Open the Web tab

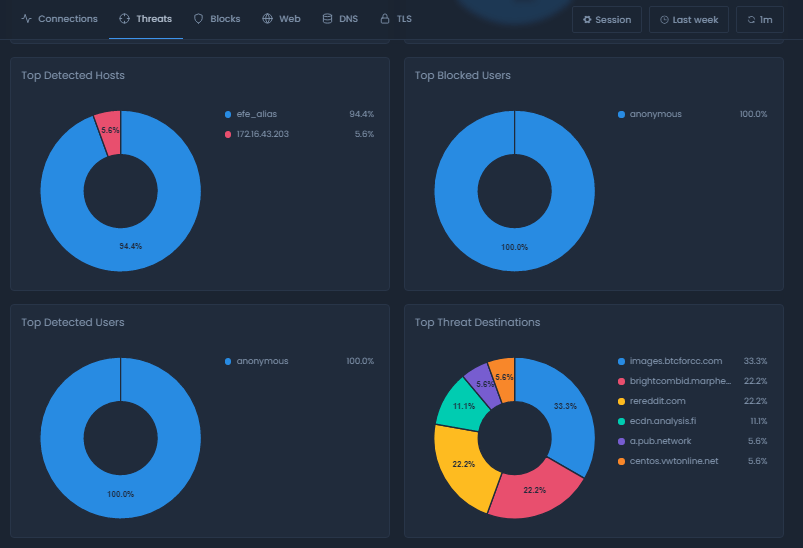pos(281,19)
